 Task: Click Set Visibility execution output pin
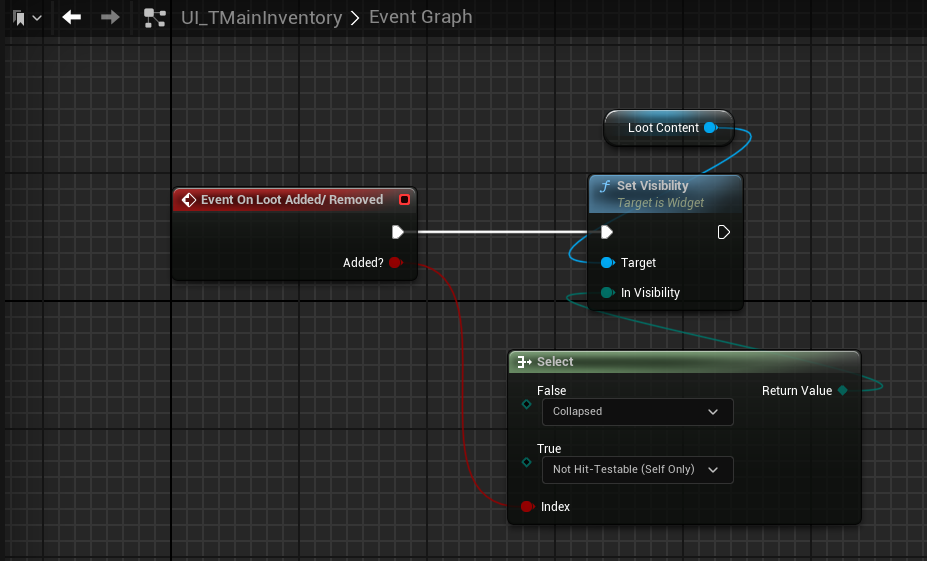click(723, 232)
